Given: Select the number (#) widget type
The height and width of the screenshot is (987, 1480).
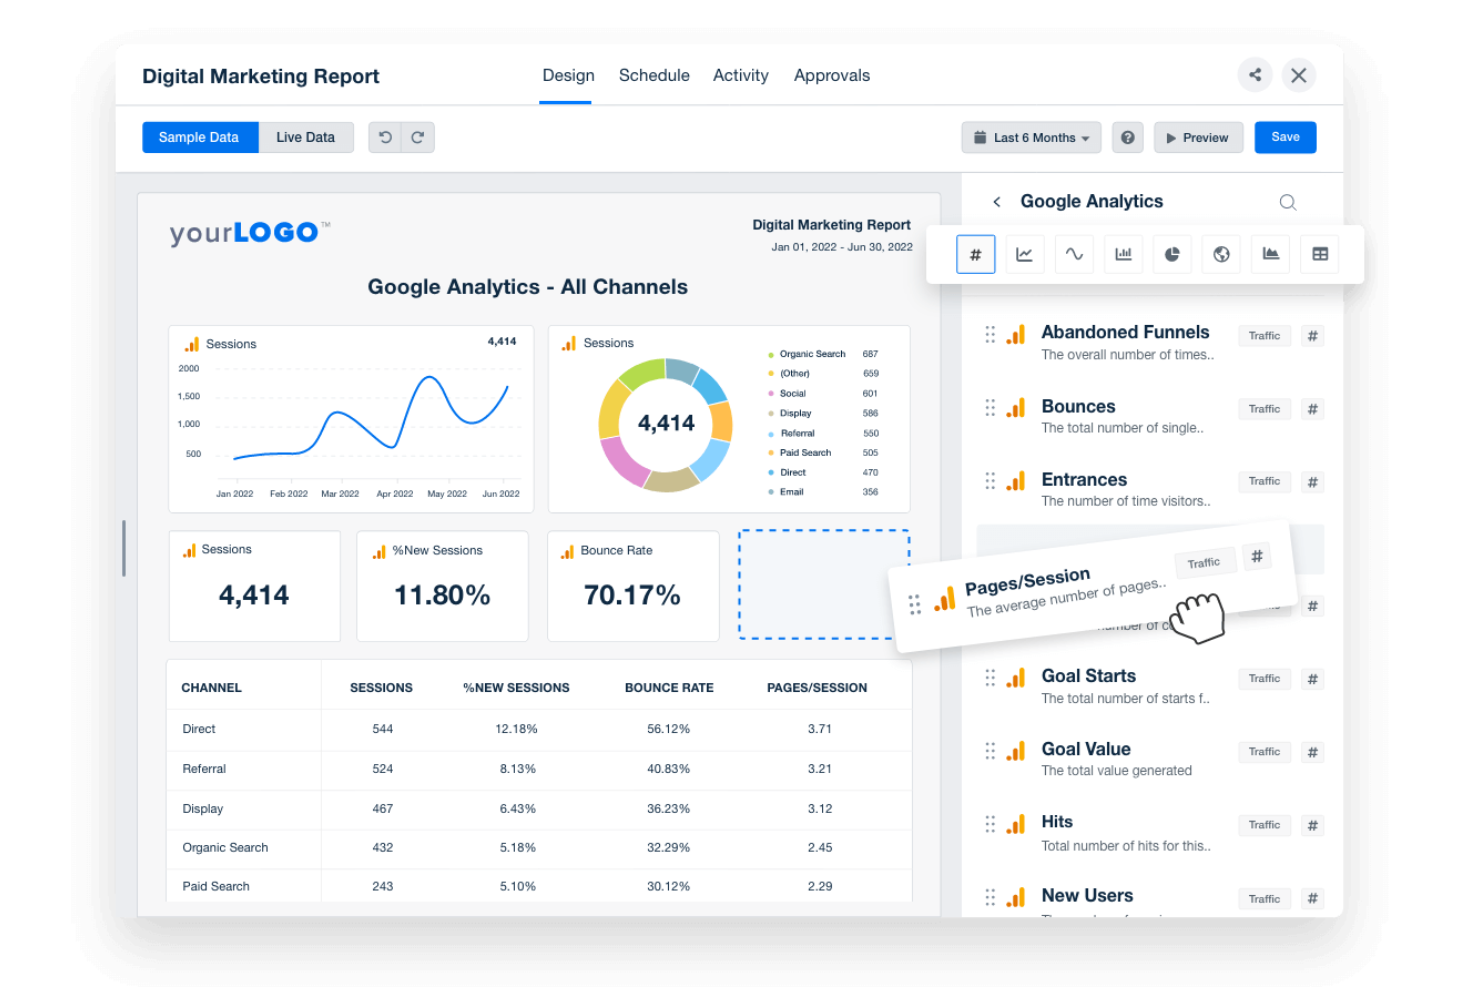Looking at the screenshot, I should (x=976, y=254).
